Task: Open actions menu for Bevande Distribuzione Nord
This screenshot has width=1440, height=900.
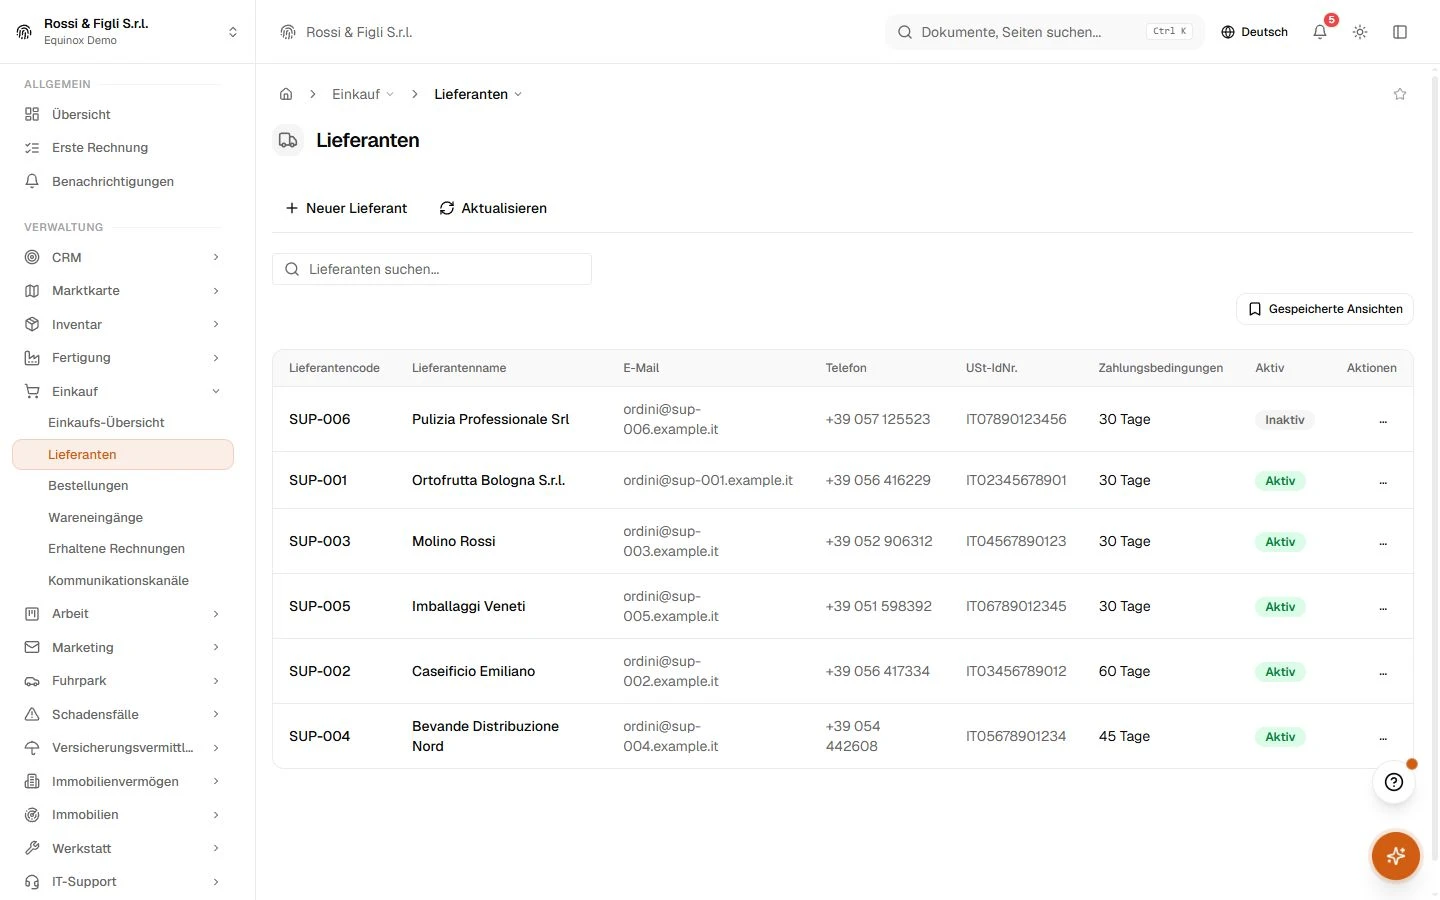Action: 1383,737
